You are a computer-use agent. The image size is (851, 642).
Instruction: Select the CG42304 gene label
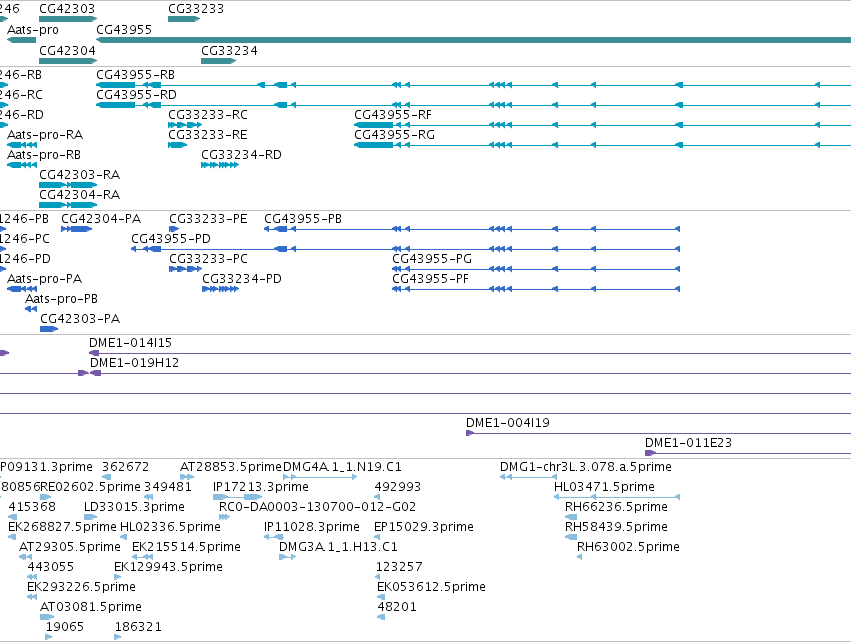67,50
